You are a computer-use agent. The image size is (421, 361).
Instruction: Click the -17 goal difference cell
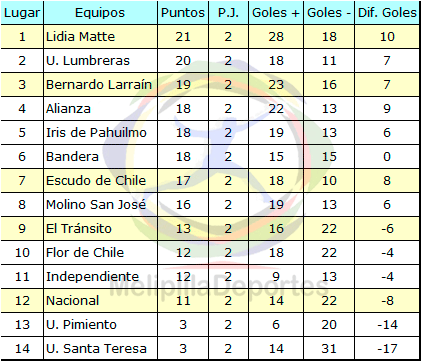387,348
